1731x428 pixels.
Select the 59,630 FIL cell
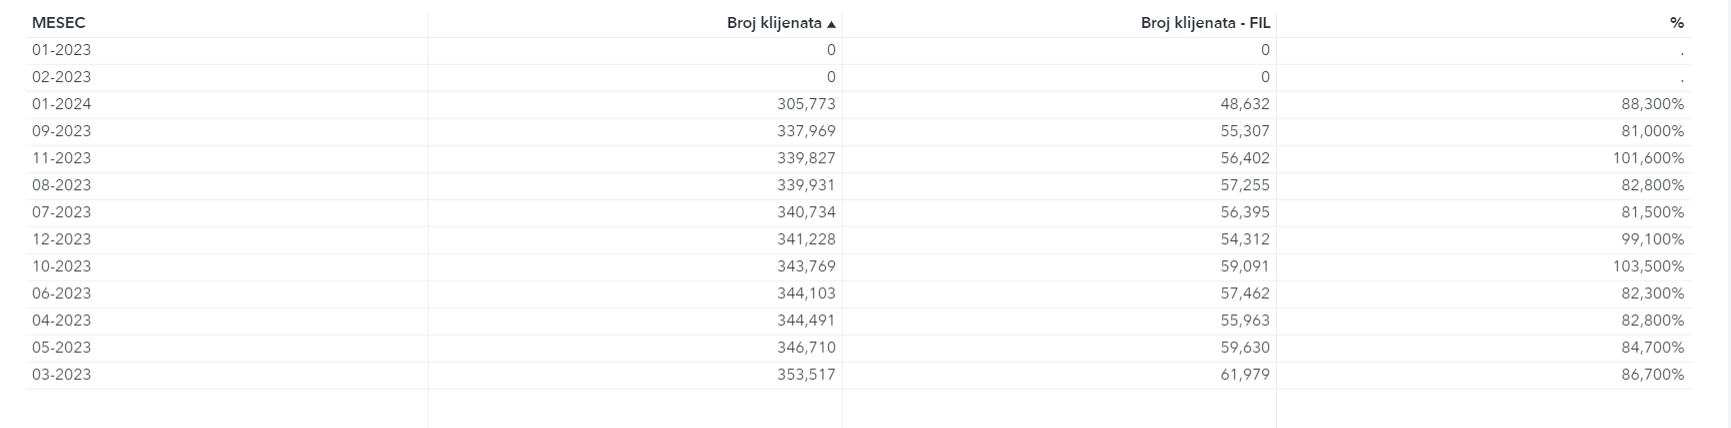pyautogui.click(x=1245, y=347)
